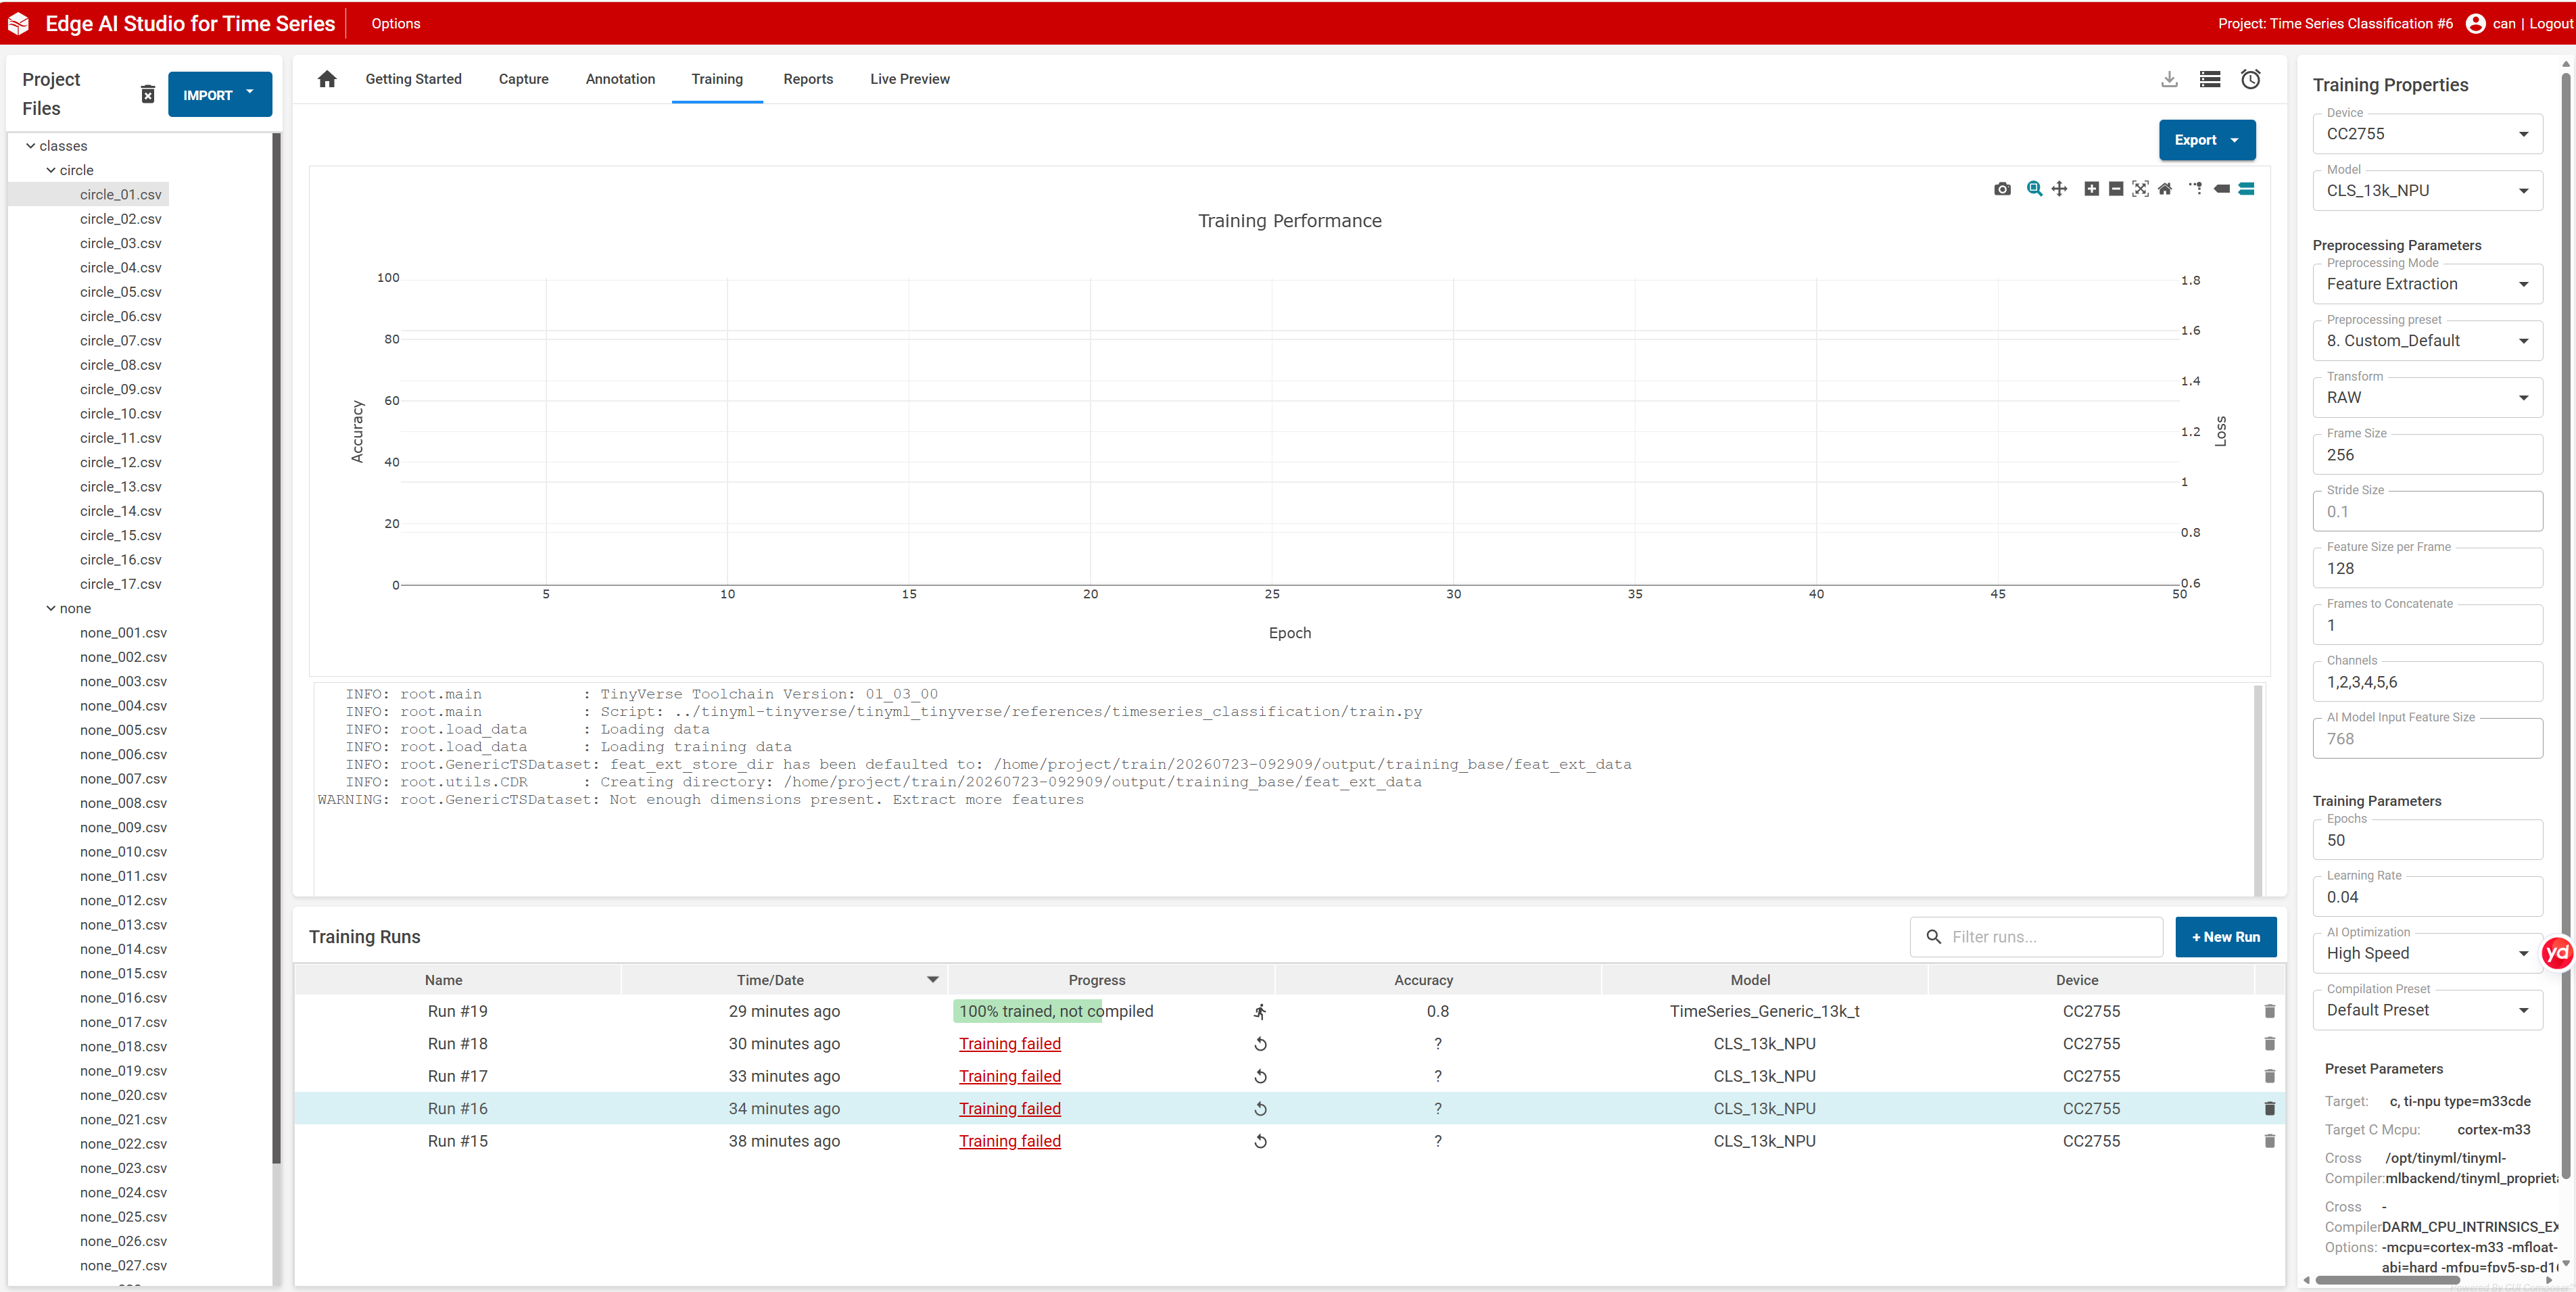Click the alarm clock icon in header
Image resolution: width=2576 pixels, height=1292 pixels.
coord(2251,79)
